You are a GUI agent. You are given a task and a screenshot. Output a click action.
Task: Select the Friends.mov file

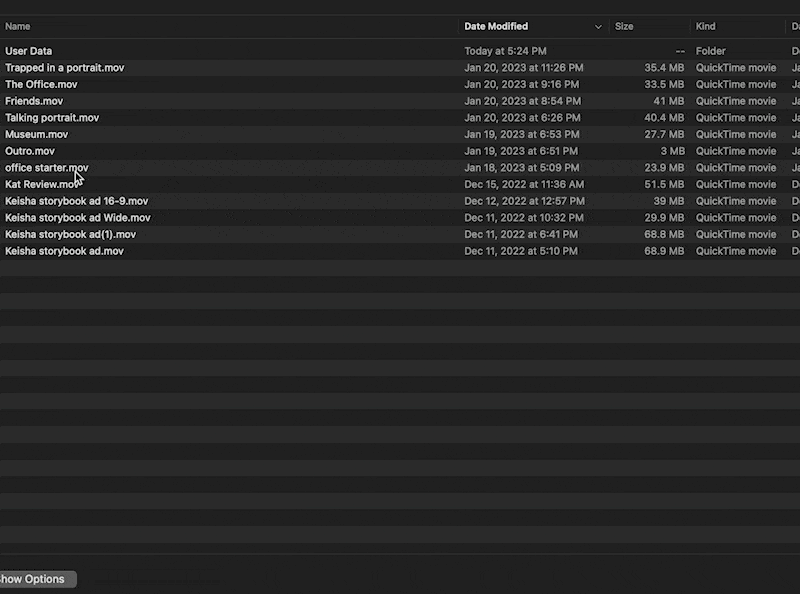(x=34, y=101)
